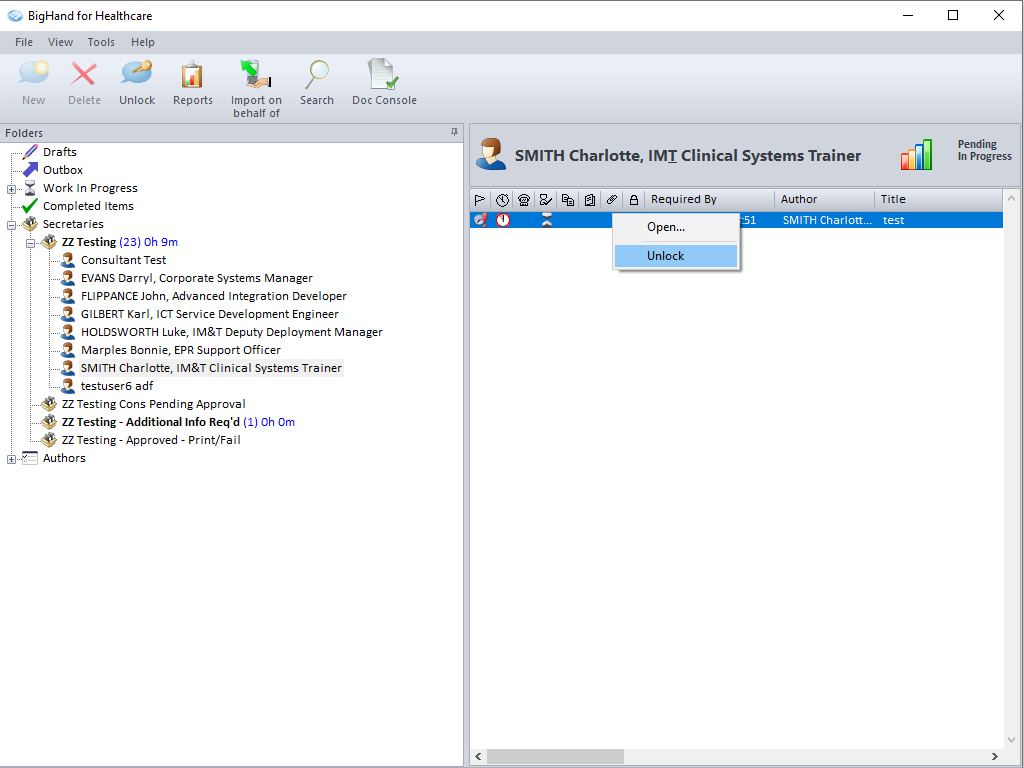Sort by the flag column header
The height and width of the screenshot is (768, 1024).
(x=480, y=200)
